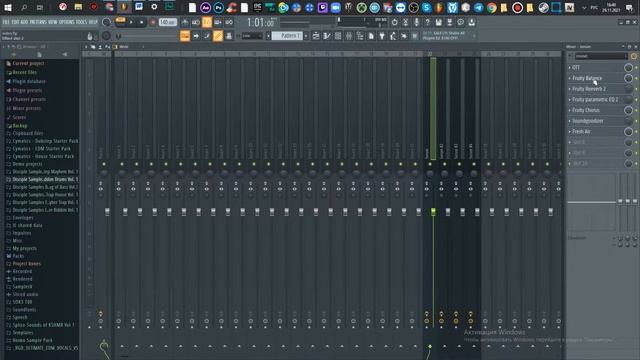Open the ADD menu
Screen dimensions: 640x360
pos(24,22)
